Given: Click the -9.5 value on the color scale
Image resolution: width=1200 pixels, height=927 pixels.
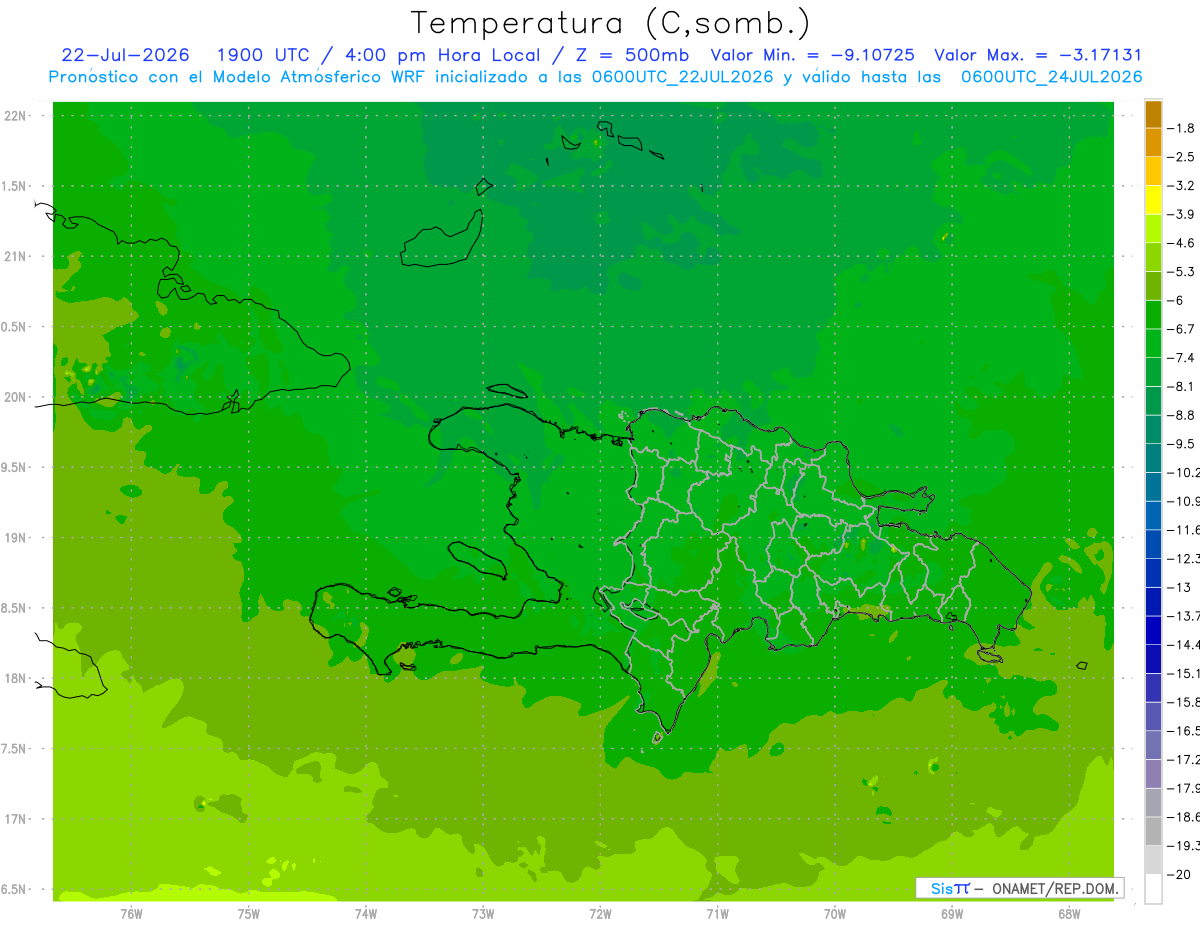Looking at the screenshot, I should [1182, 443].
